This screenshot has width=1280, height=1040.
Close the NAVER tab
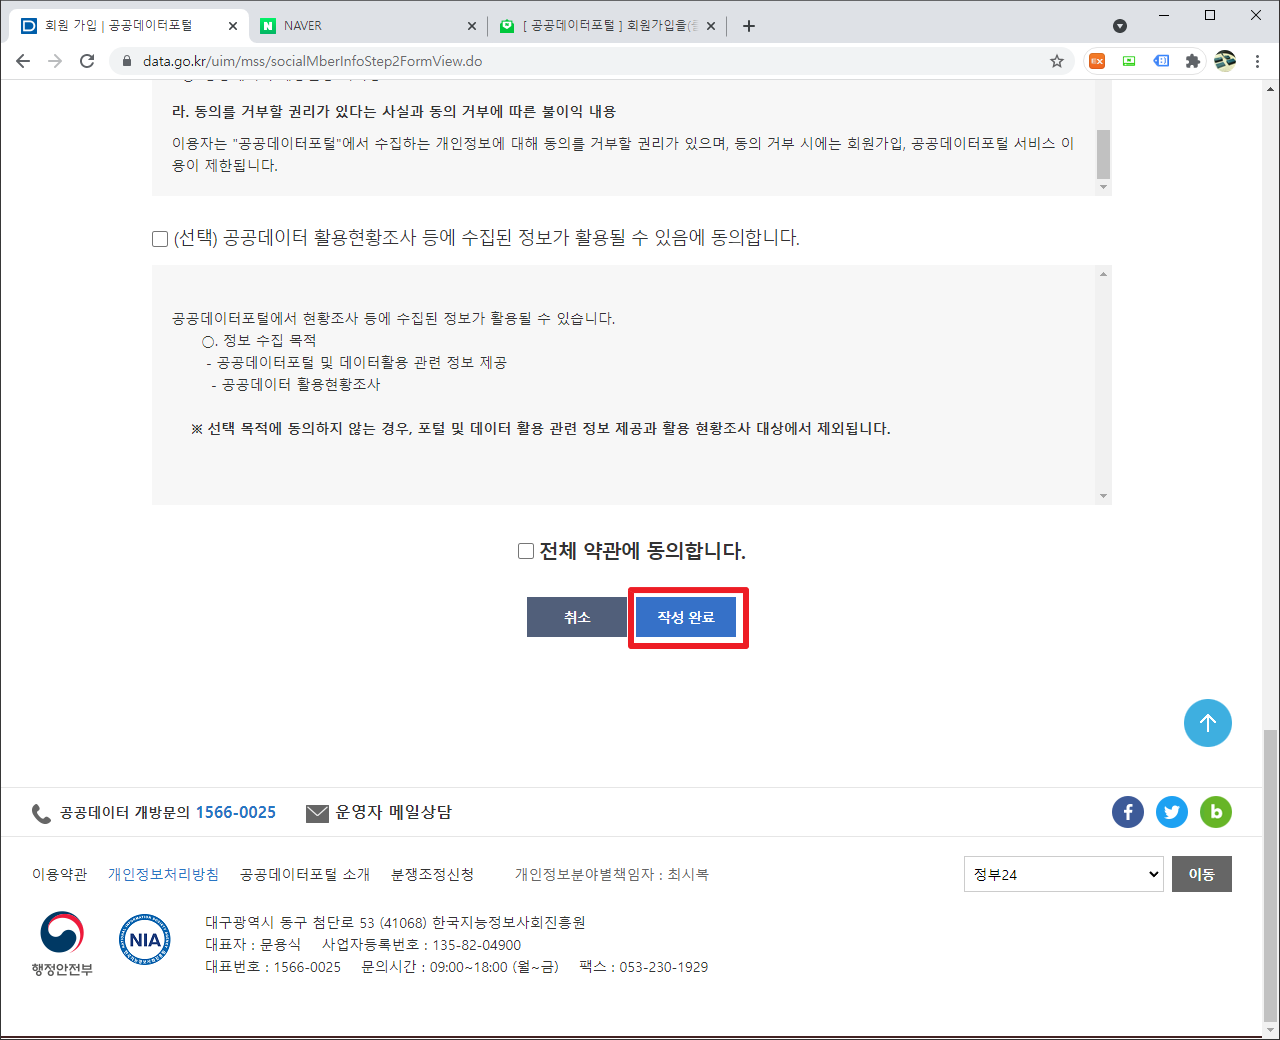pyautogui.click(x=472, y=26)
